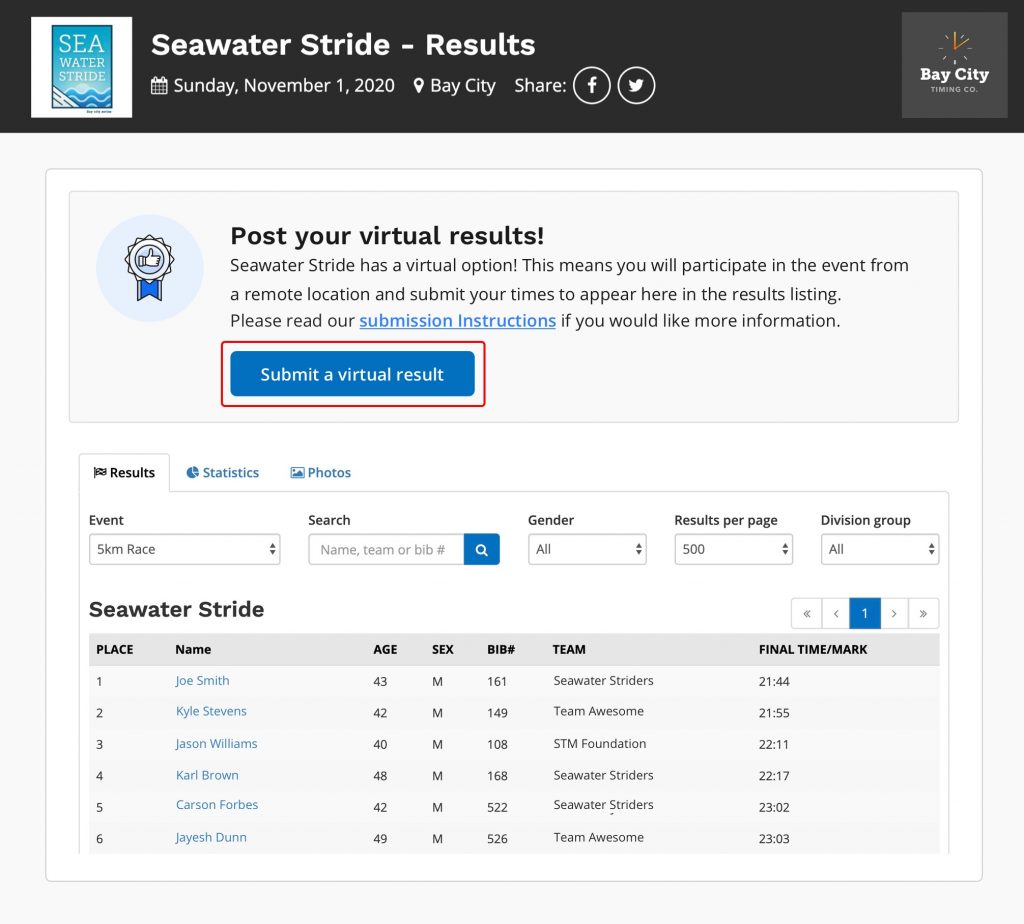Go to the last results page

(923, 613)
